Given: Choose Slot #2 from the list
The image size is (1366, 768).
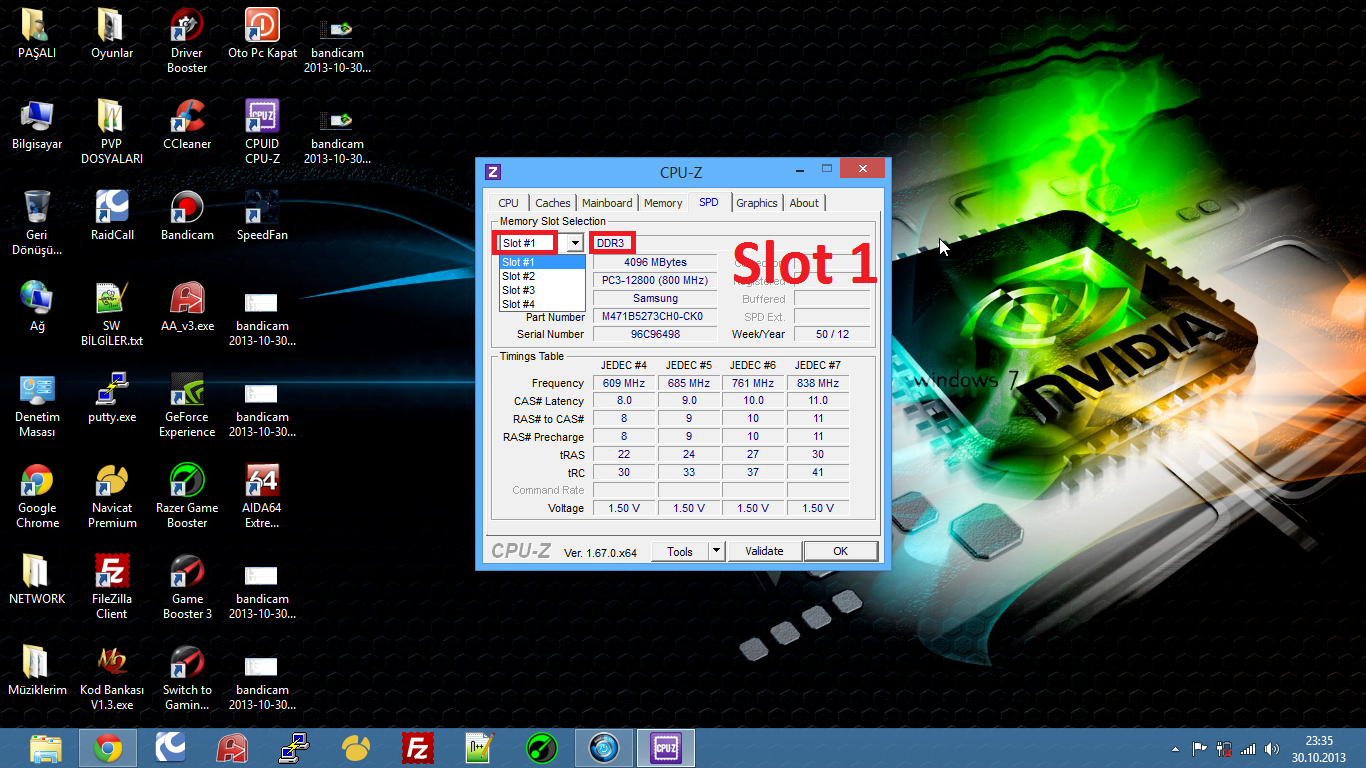Looking at the screenshot, I should click(x=542, y=276).
